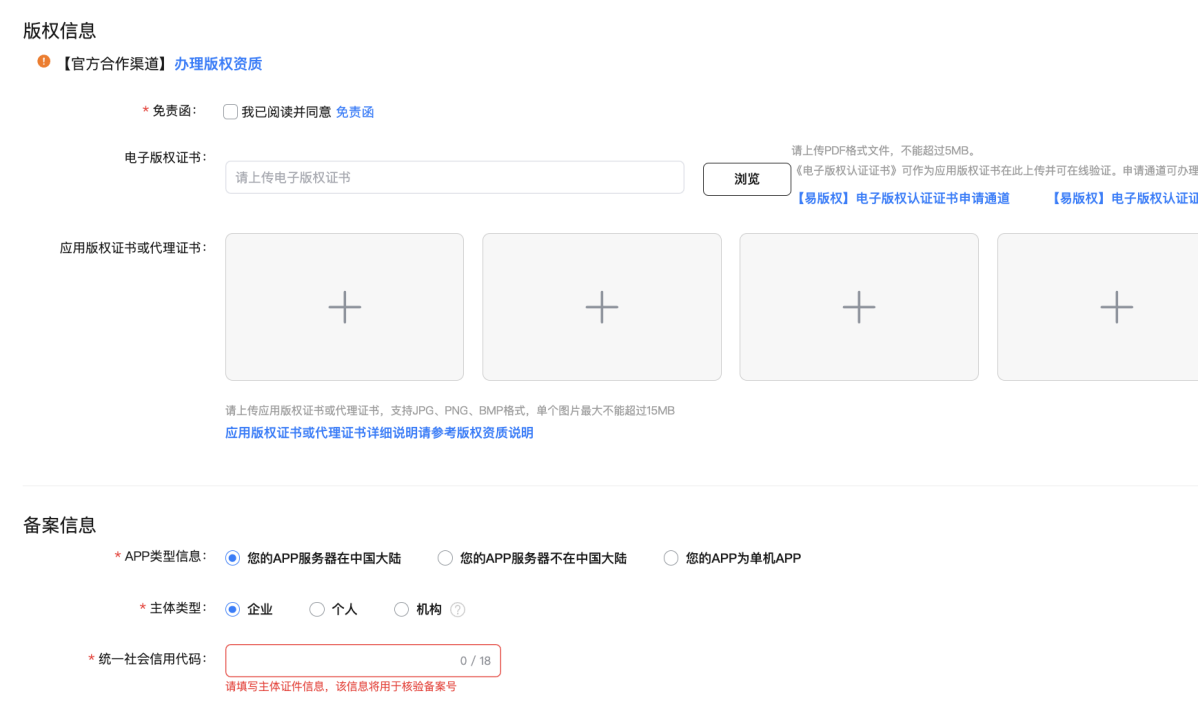Screen dimensions: 1198x720
Task: Open the 办理版权资质 link
Action: pos(218,63)
